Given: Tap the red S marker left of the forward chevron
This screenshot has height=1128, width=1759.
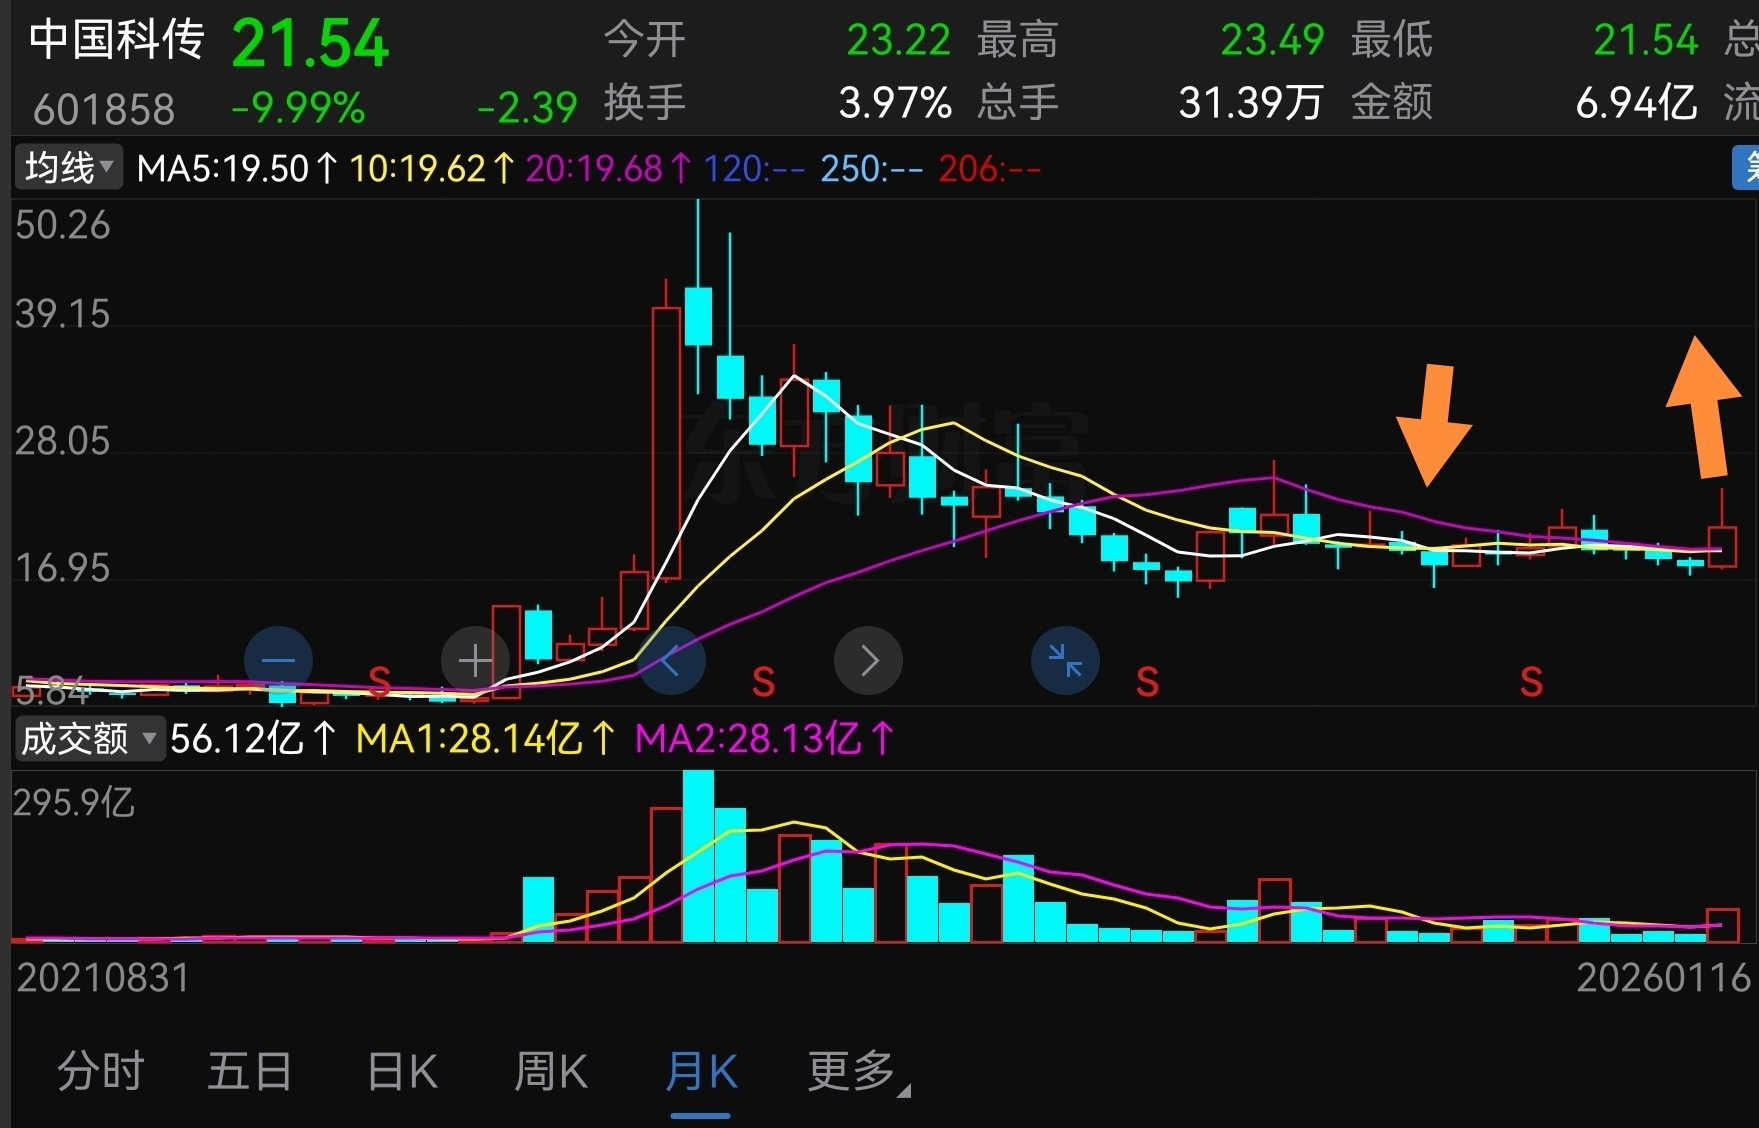Looking at the screenshot, I should pos(763,682).
